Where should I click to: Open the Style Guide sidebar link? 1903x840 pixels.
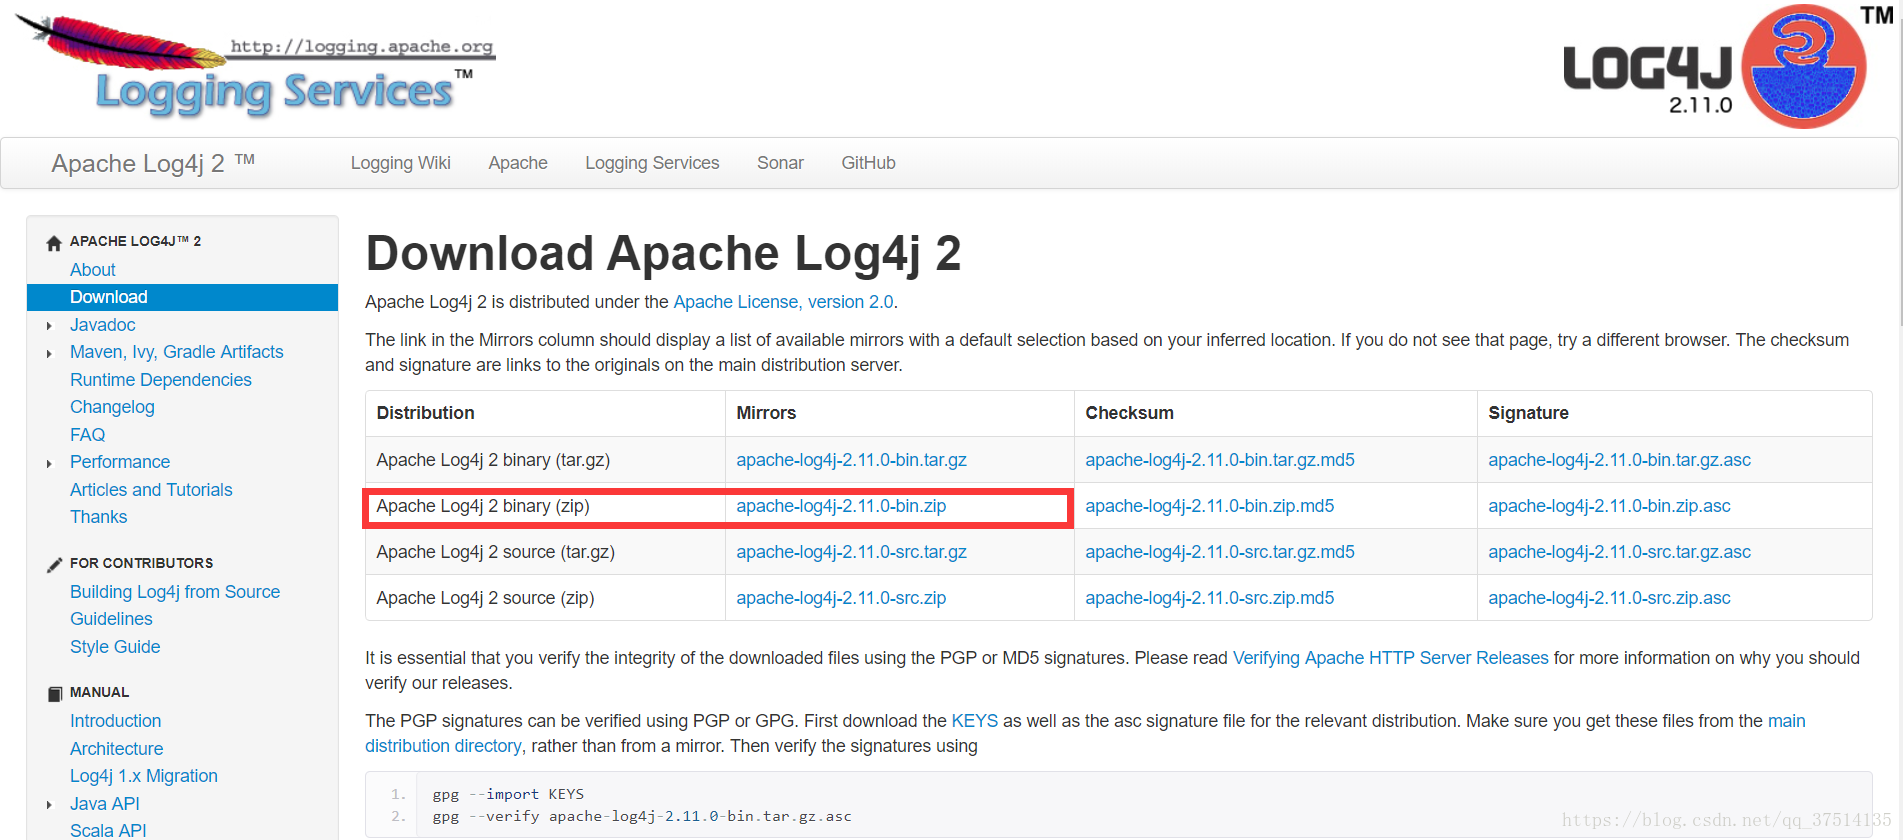pyautogui.click(x=115, y=647)
